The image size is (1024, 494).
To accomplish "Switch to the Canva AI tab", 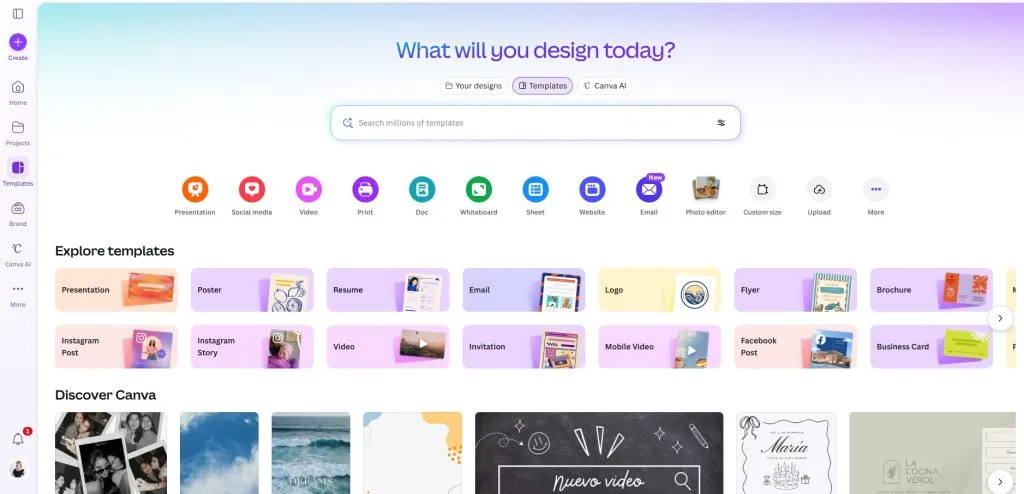I will [x=605, y=86].
